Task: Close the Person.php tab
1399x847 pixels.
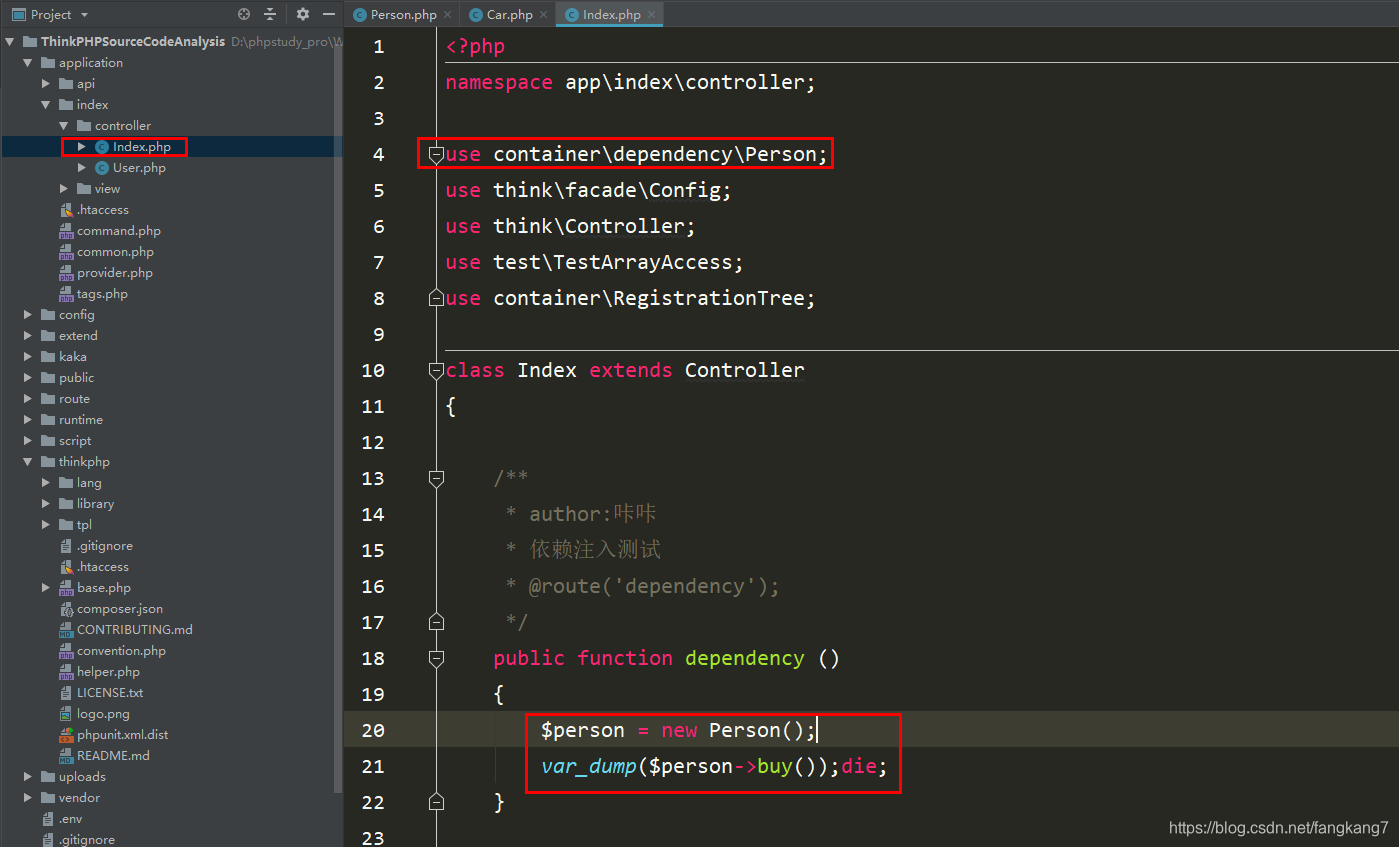Action: click(447, 15)
